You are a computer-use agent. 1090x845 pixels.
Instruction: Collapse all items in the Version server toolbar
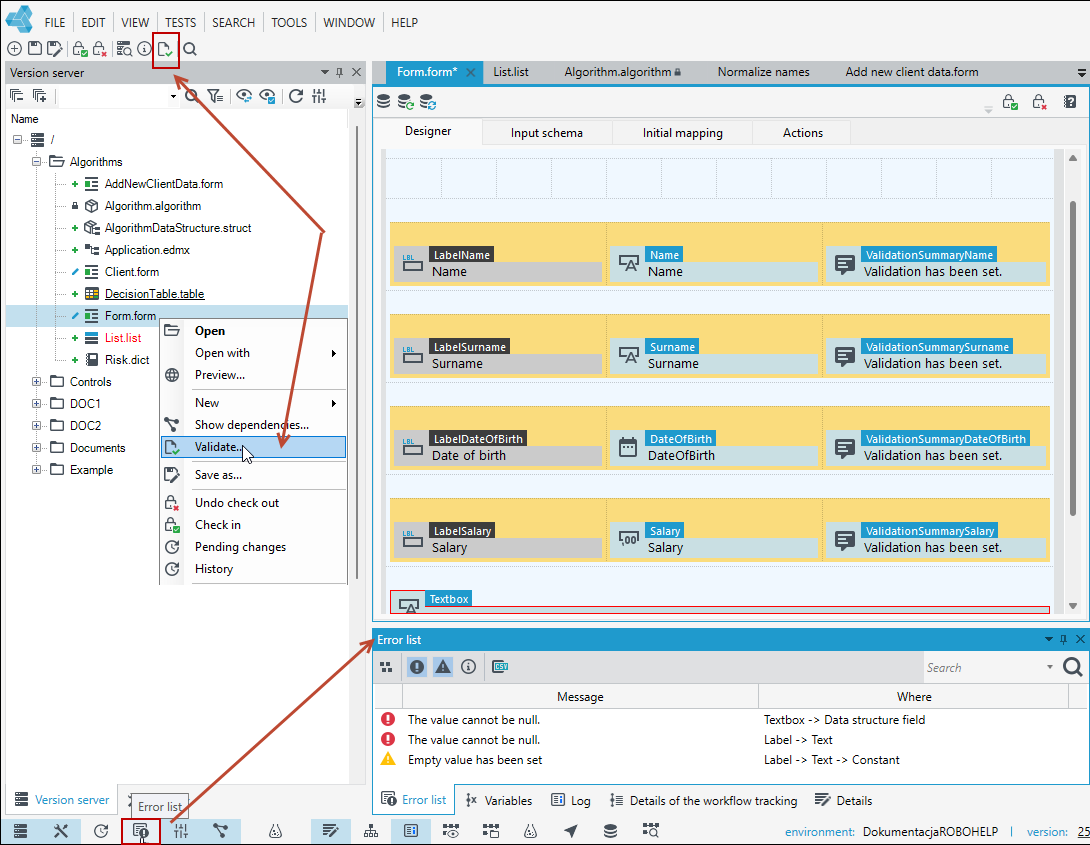pos(17,96)
